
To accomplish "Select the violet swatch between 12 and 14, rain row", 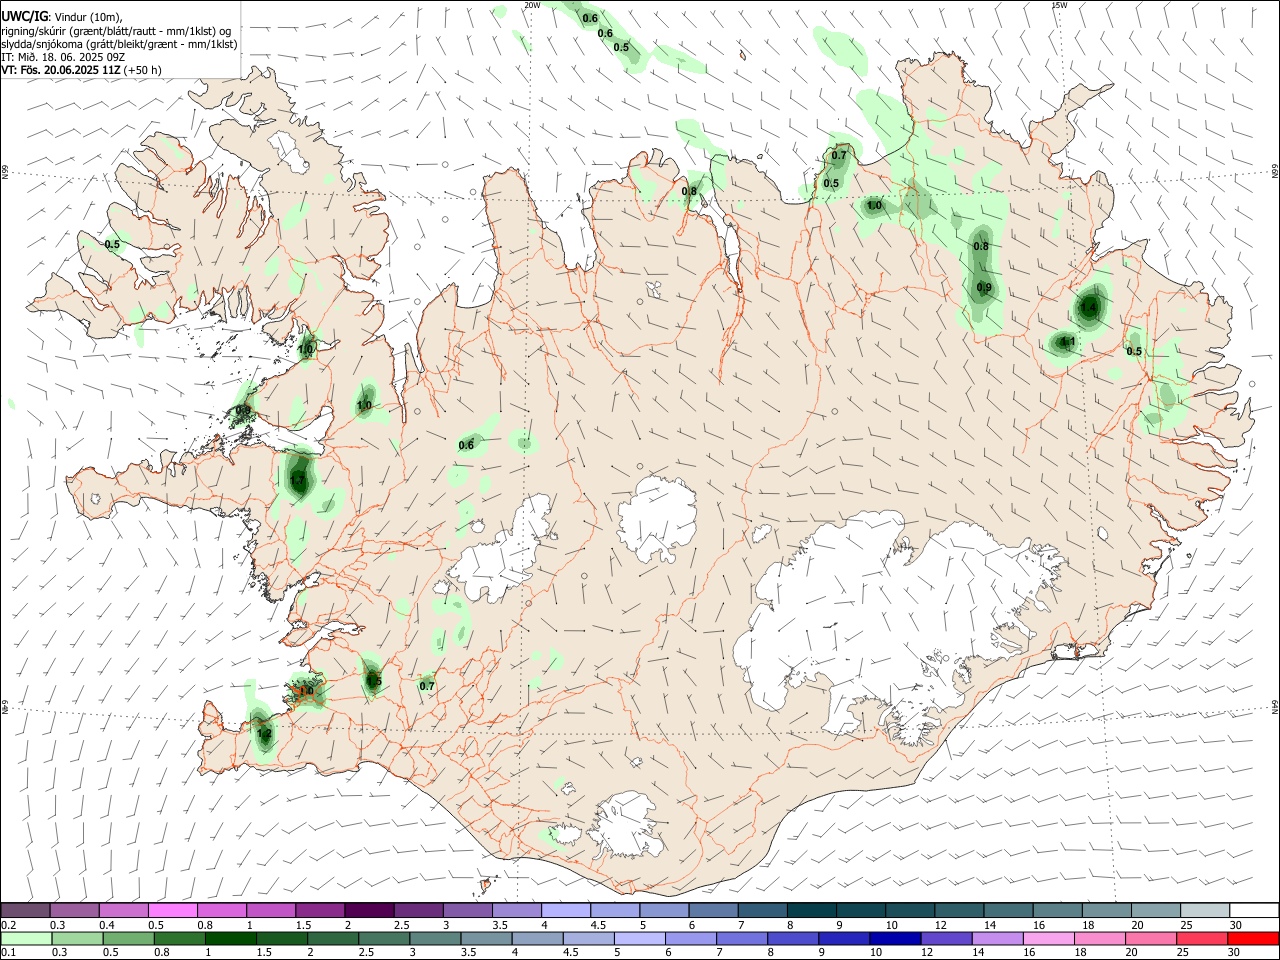I will [x=945, y=938].
